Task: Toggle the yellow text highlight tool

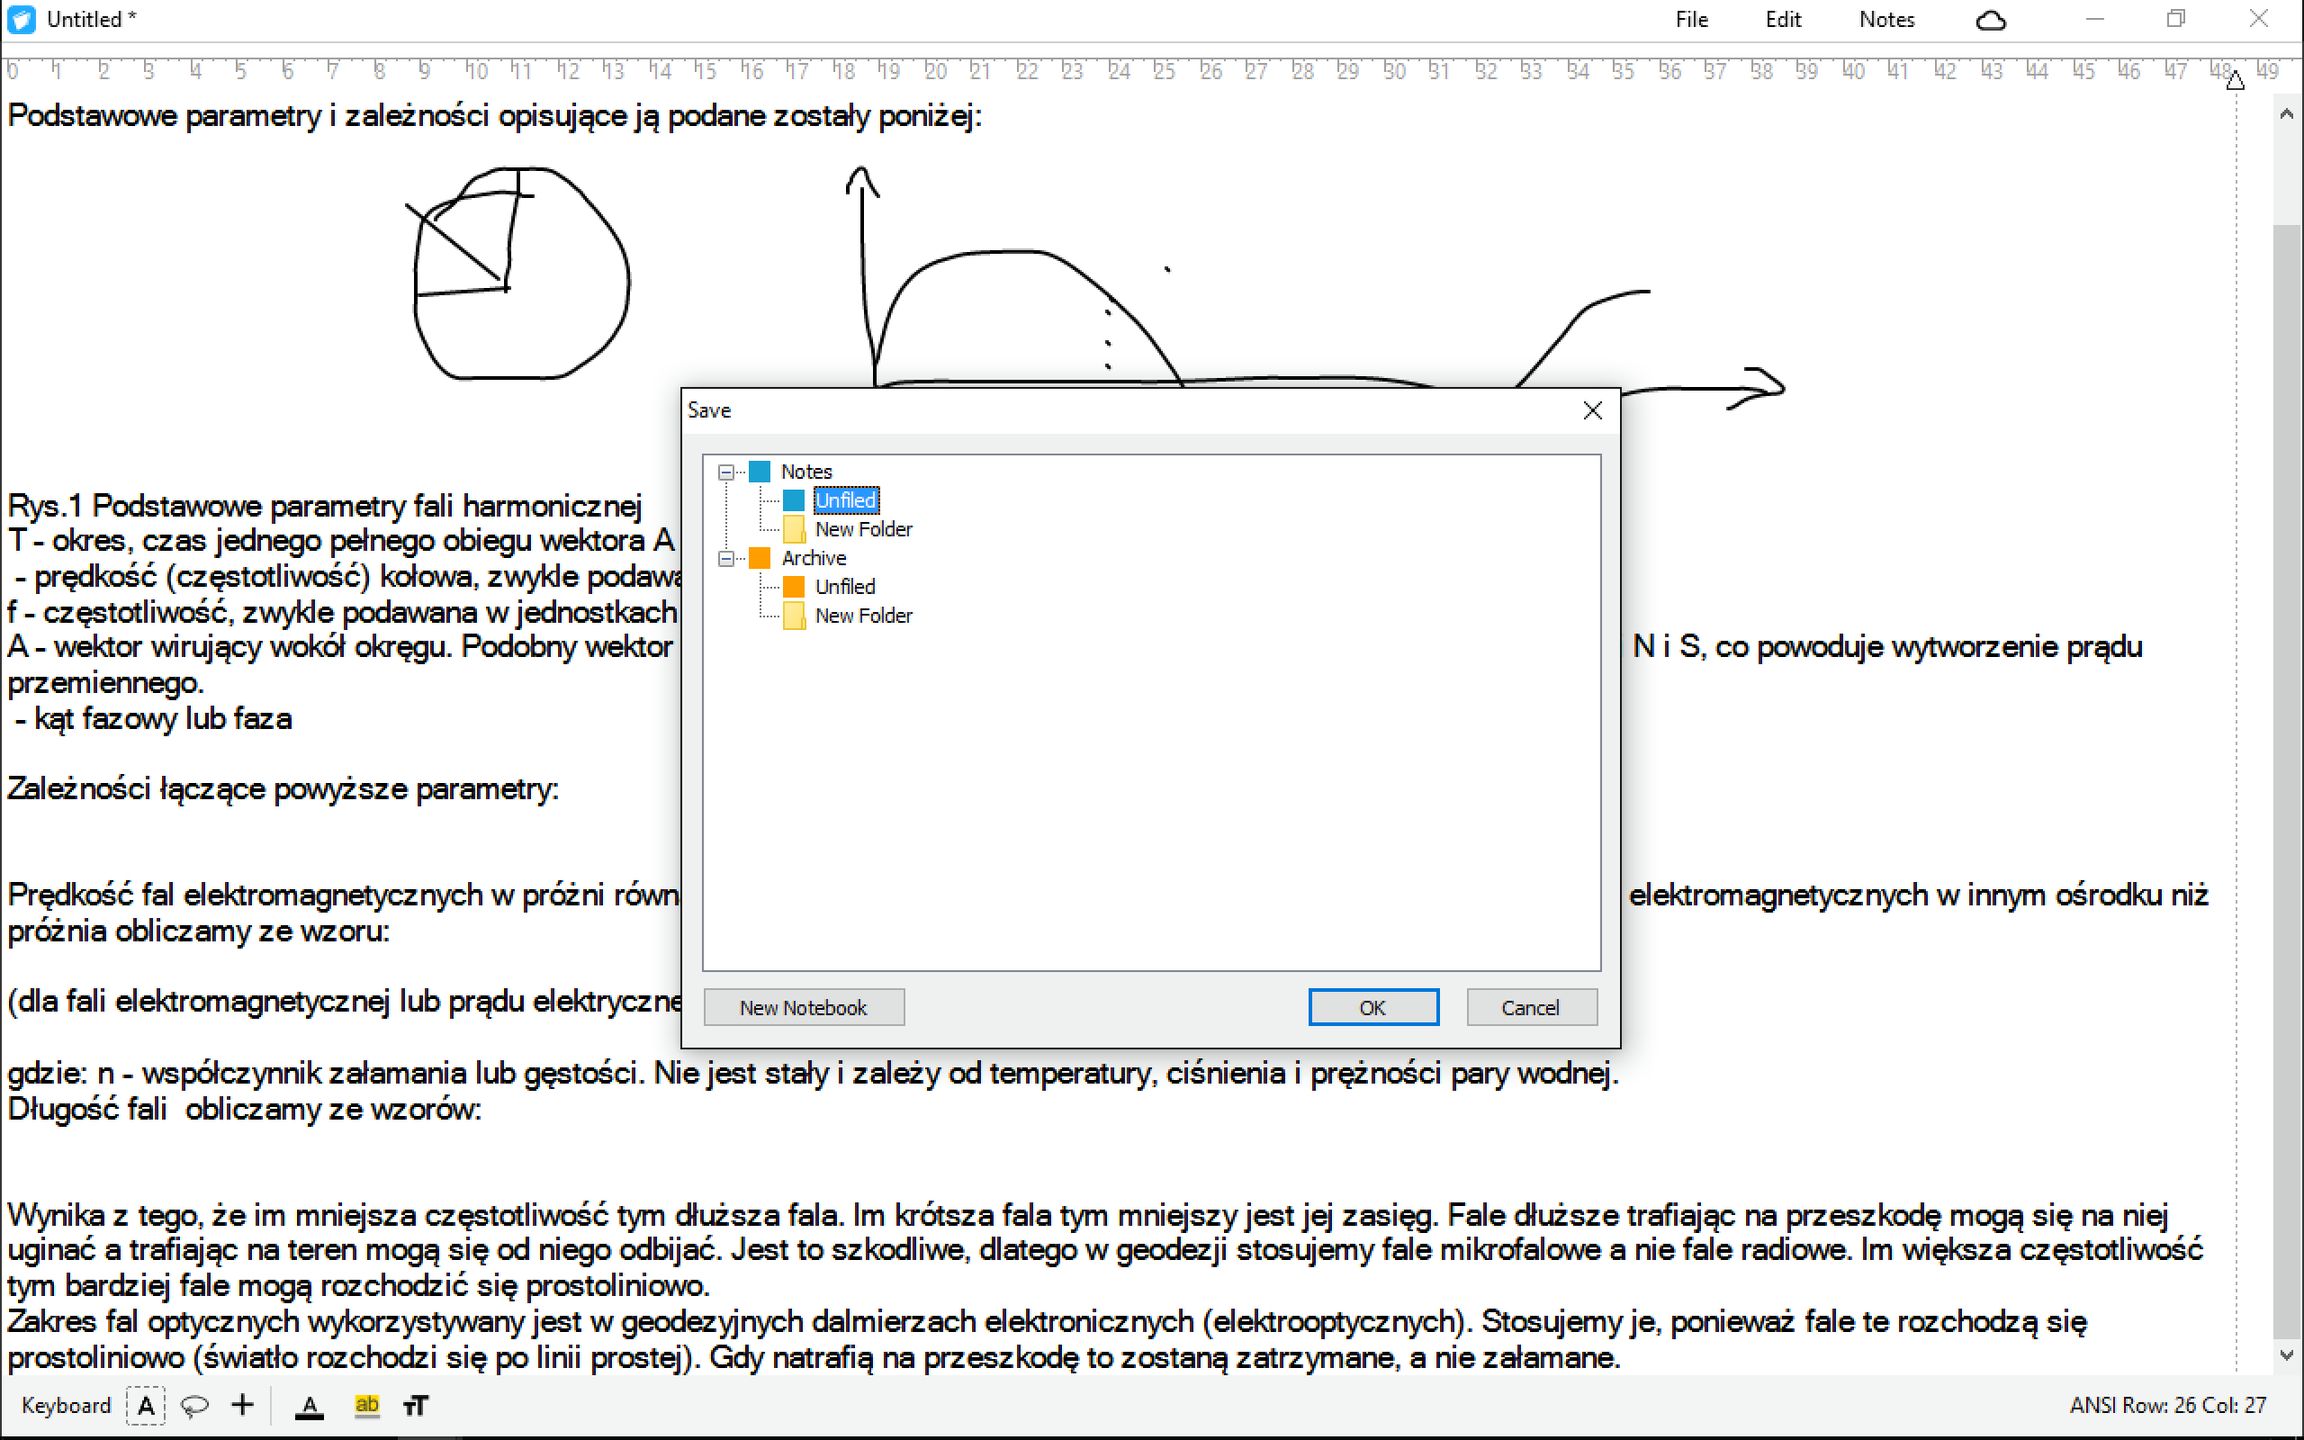Action: [367, 1405]
